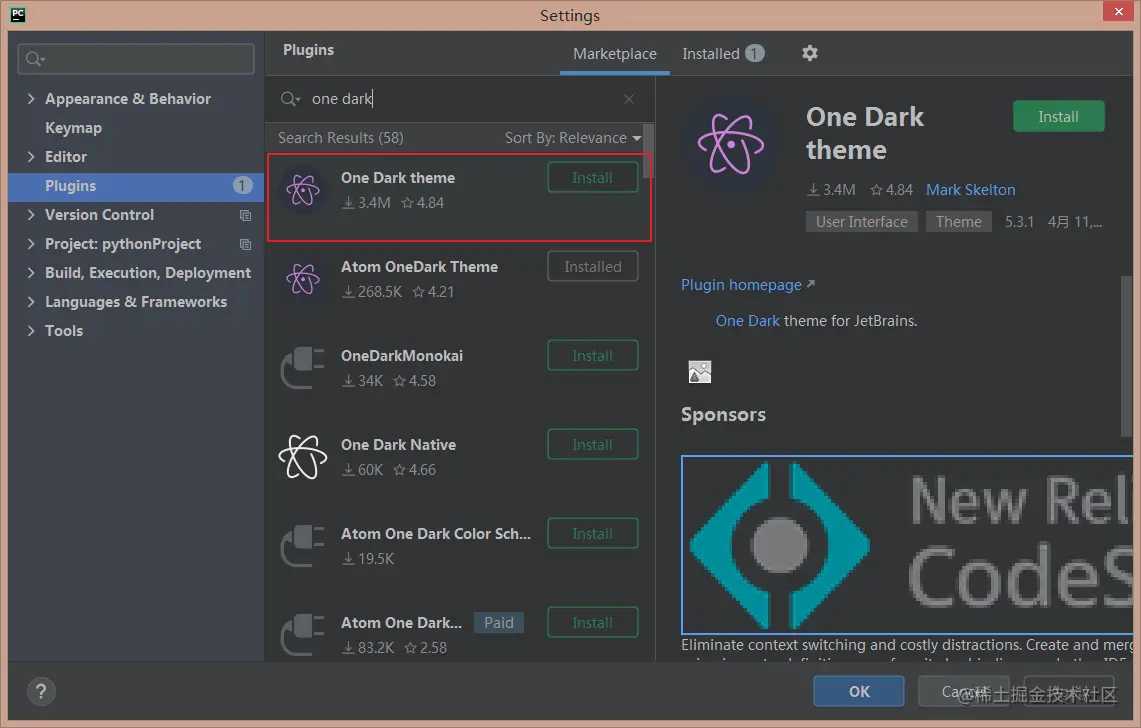Open the Plugin homepage link
Viewport: 1141px width, 728px height.
tap(747, 285)
